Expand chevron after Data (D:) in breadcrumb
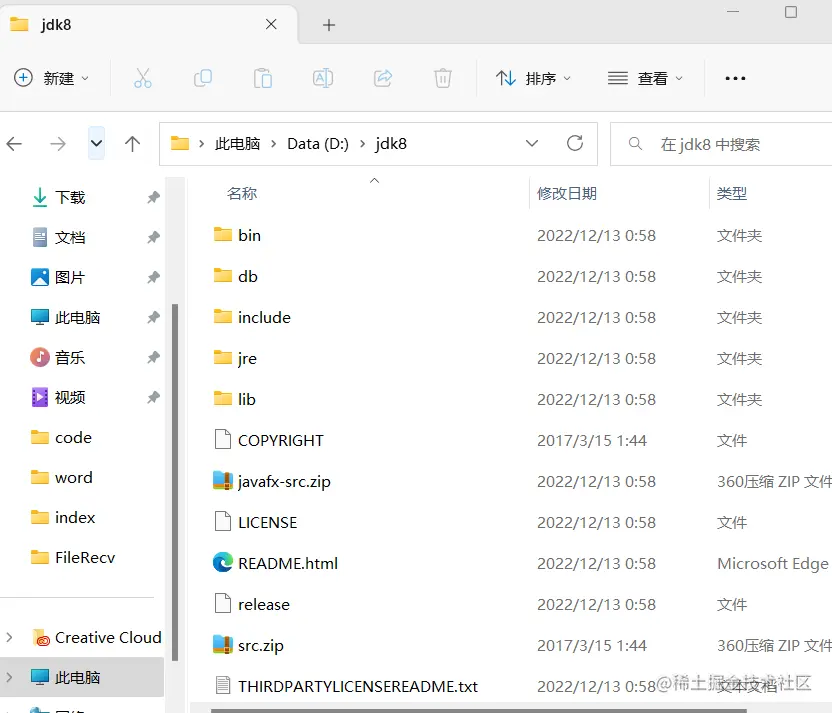Image resolution: width=832 pixels, height=713 pixels. pos(362,144)
